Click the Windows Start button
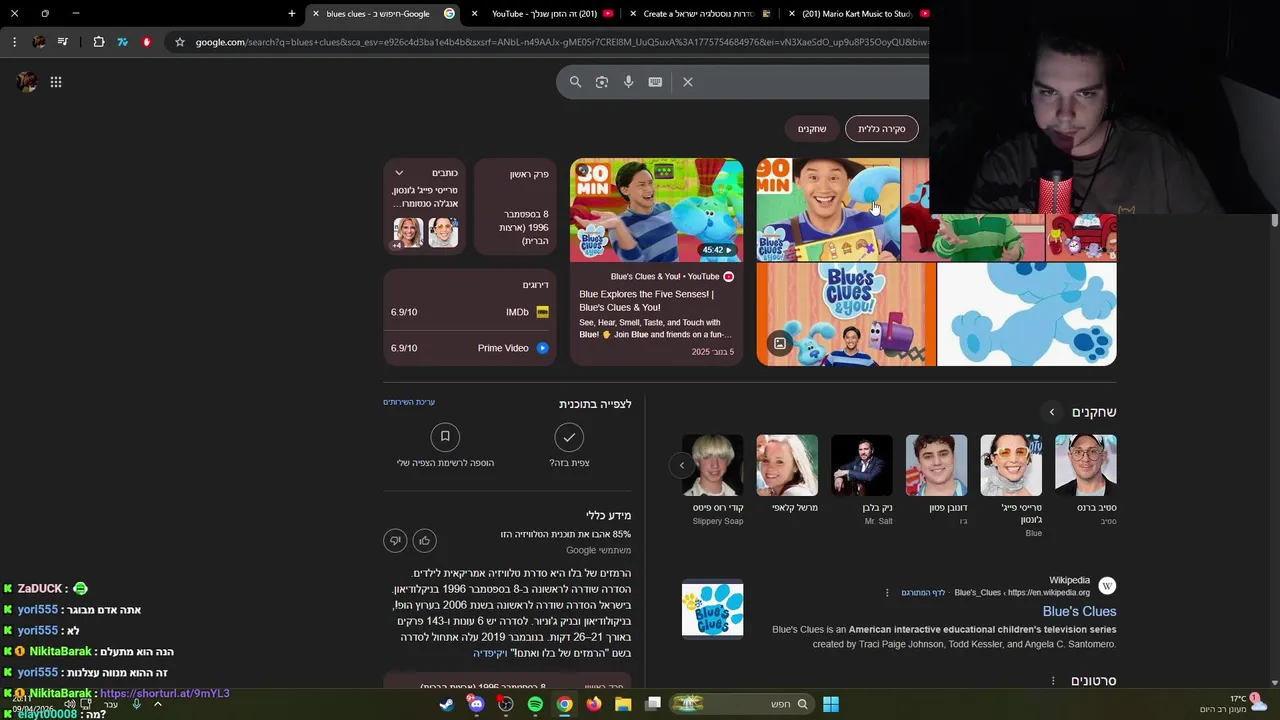The width and height of the screenshot is (1280, 720). [x=831, y=704]
